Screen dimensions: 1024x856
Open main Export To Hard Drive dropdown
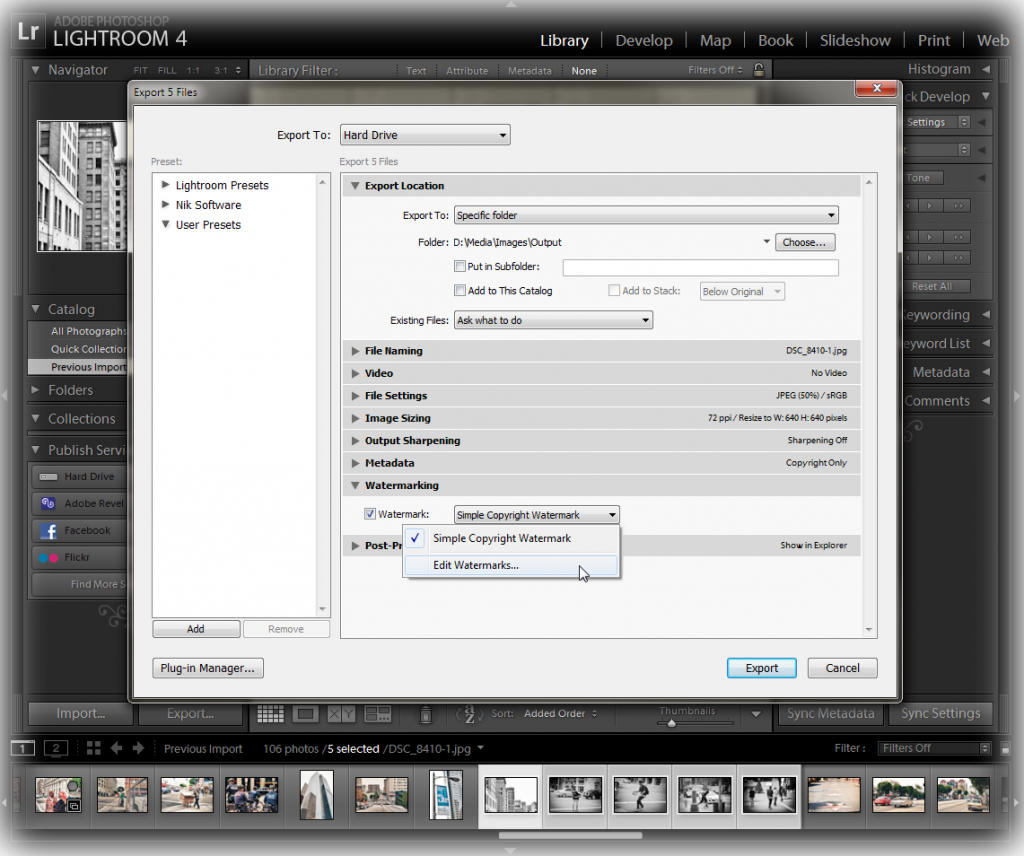click(x=425, y=135)
